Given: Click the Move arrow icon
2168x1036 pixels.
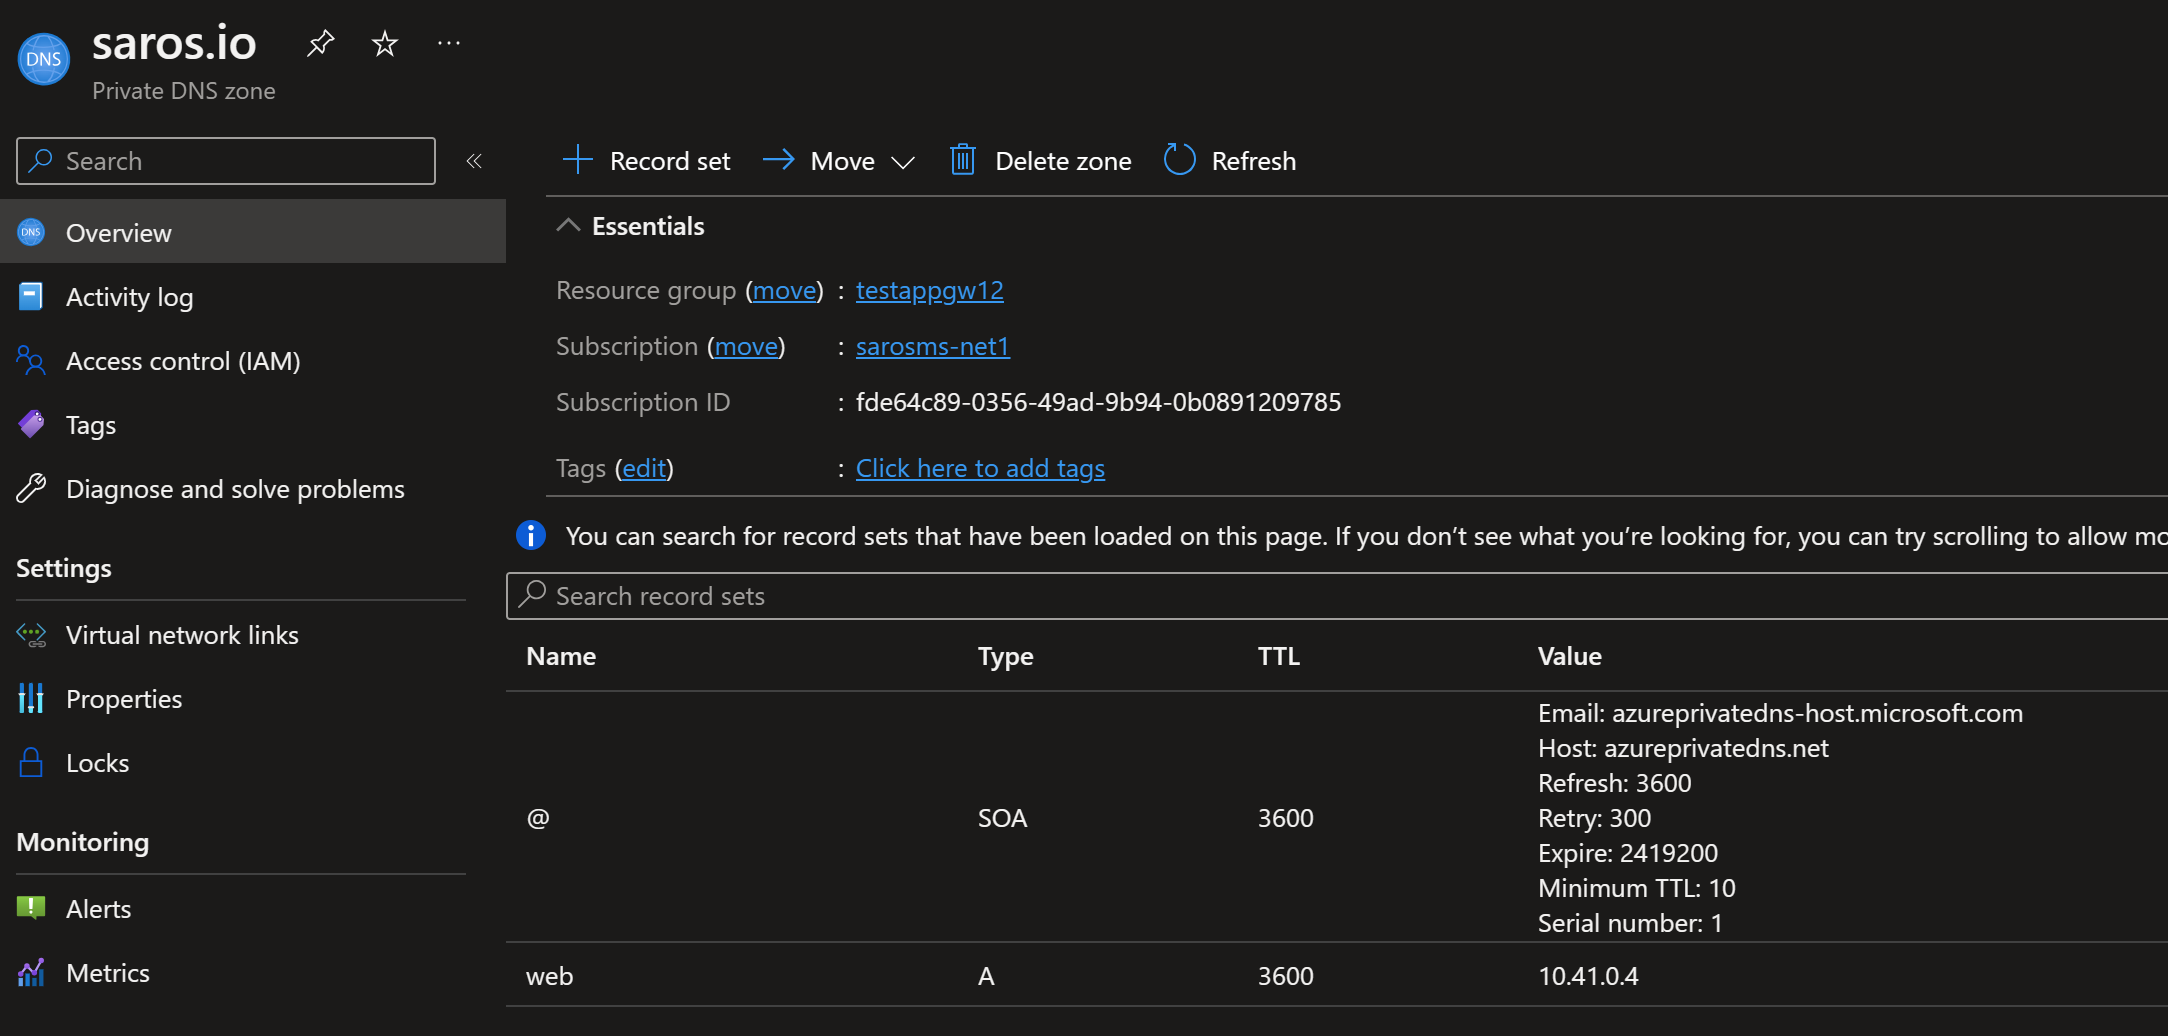Looking at the screenshot, I should (778, 160).
